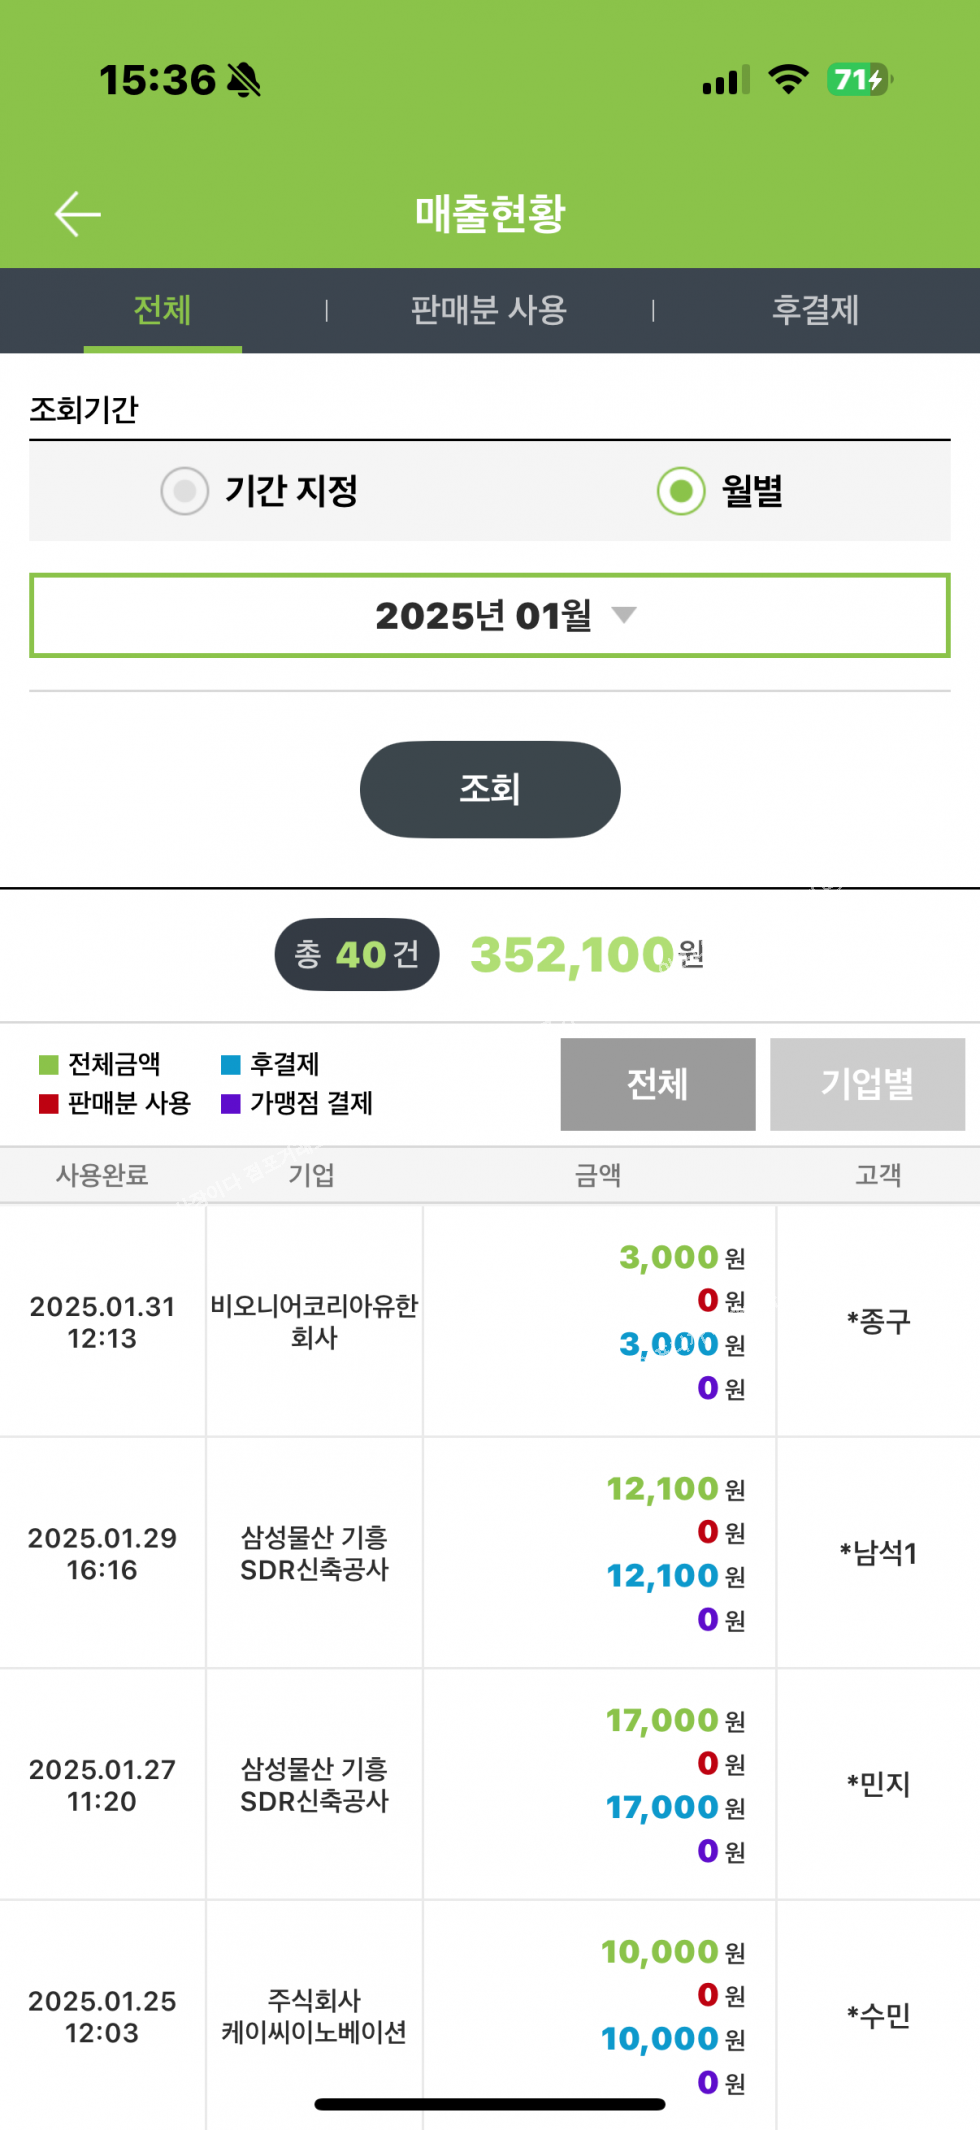Image resolution: width=980 pixels, height=2130 pixels.
Task: Select the 기간 지정 radio button
Action: 185,491
